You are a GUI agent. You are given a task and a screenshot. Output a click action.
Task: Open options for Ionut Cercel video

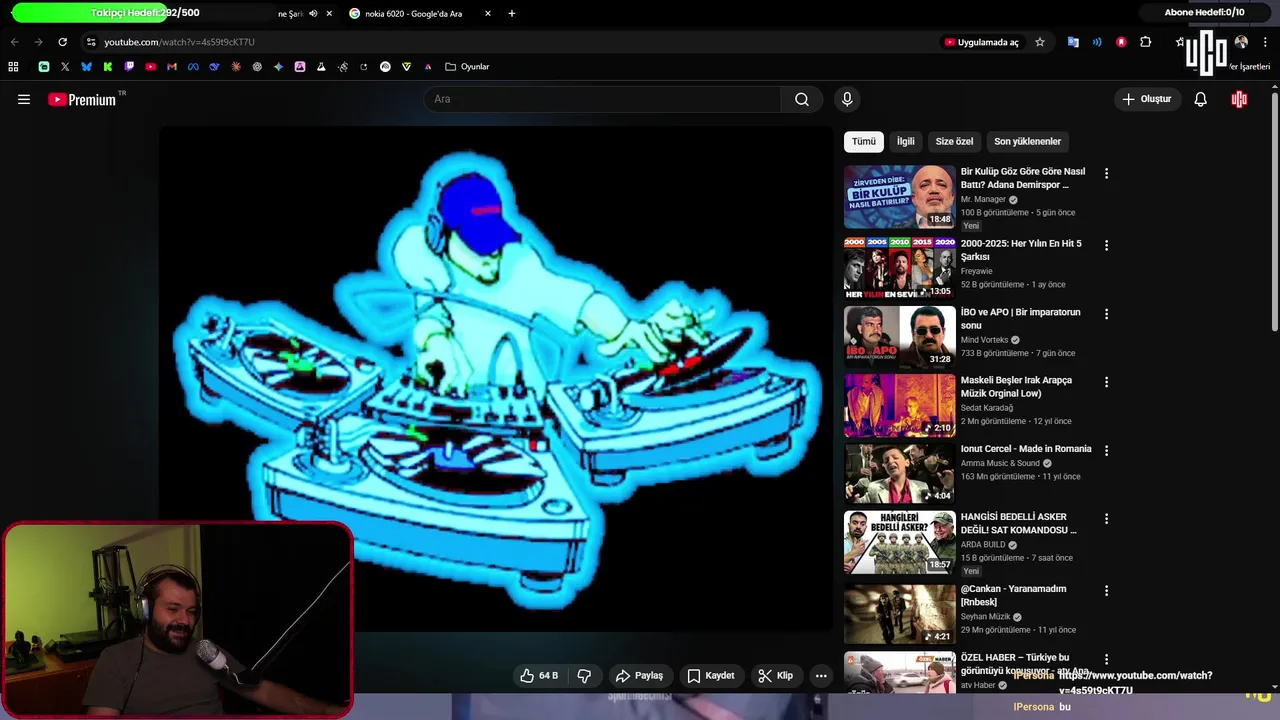pyautogui.click(x=1106, y=451)
